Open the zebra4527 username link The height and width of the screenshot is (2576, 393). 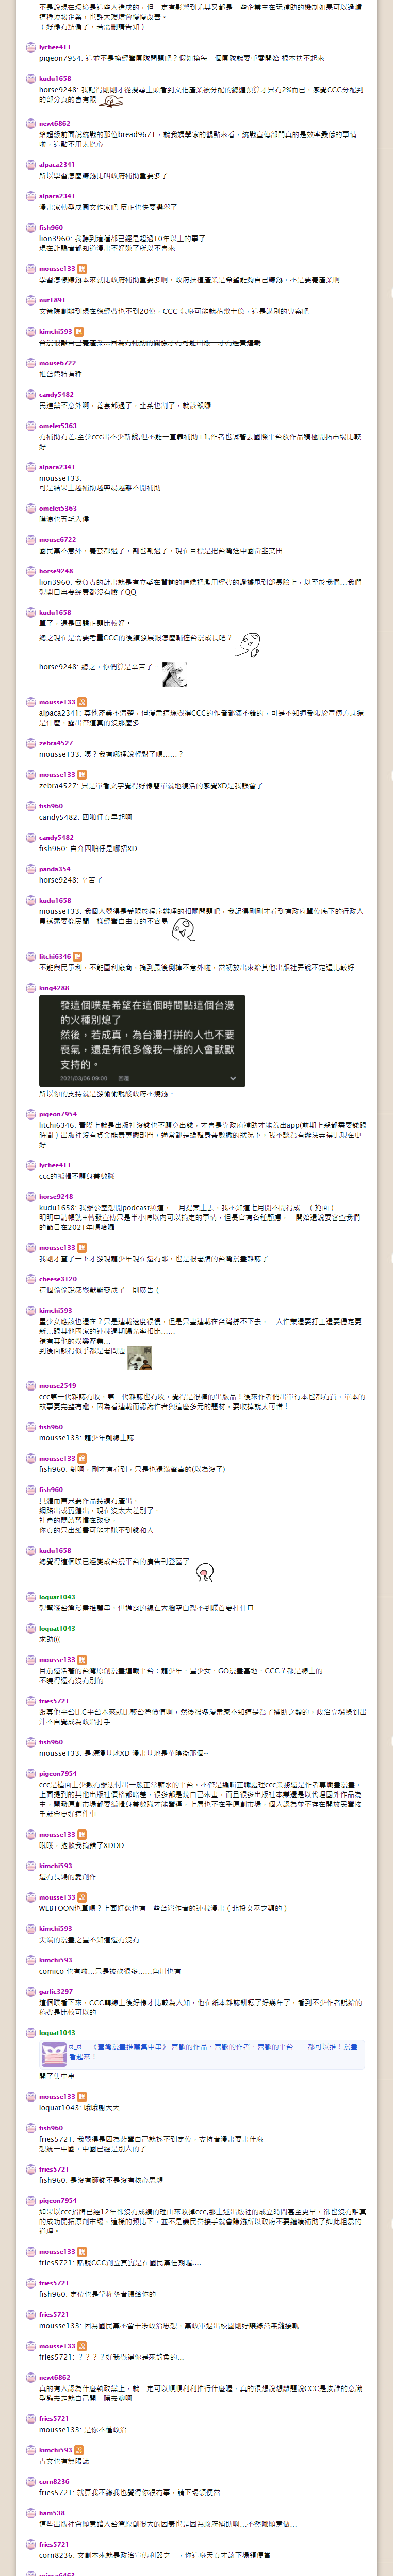click(x=56, y=744)
